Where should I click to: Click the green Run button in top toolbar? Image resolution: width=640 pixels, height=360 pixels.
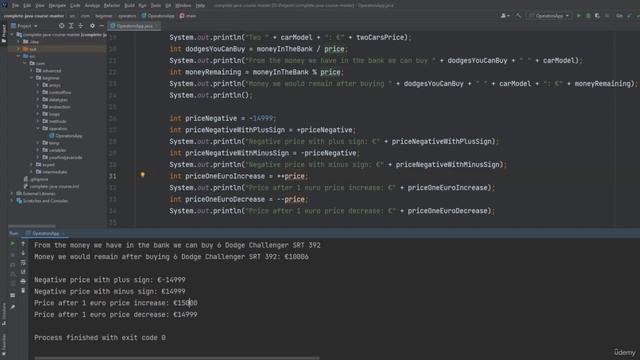[x=578, y=16]
